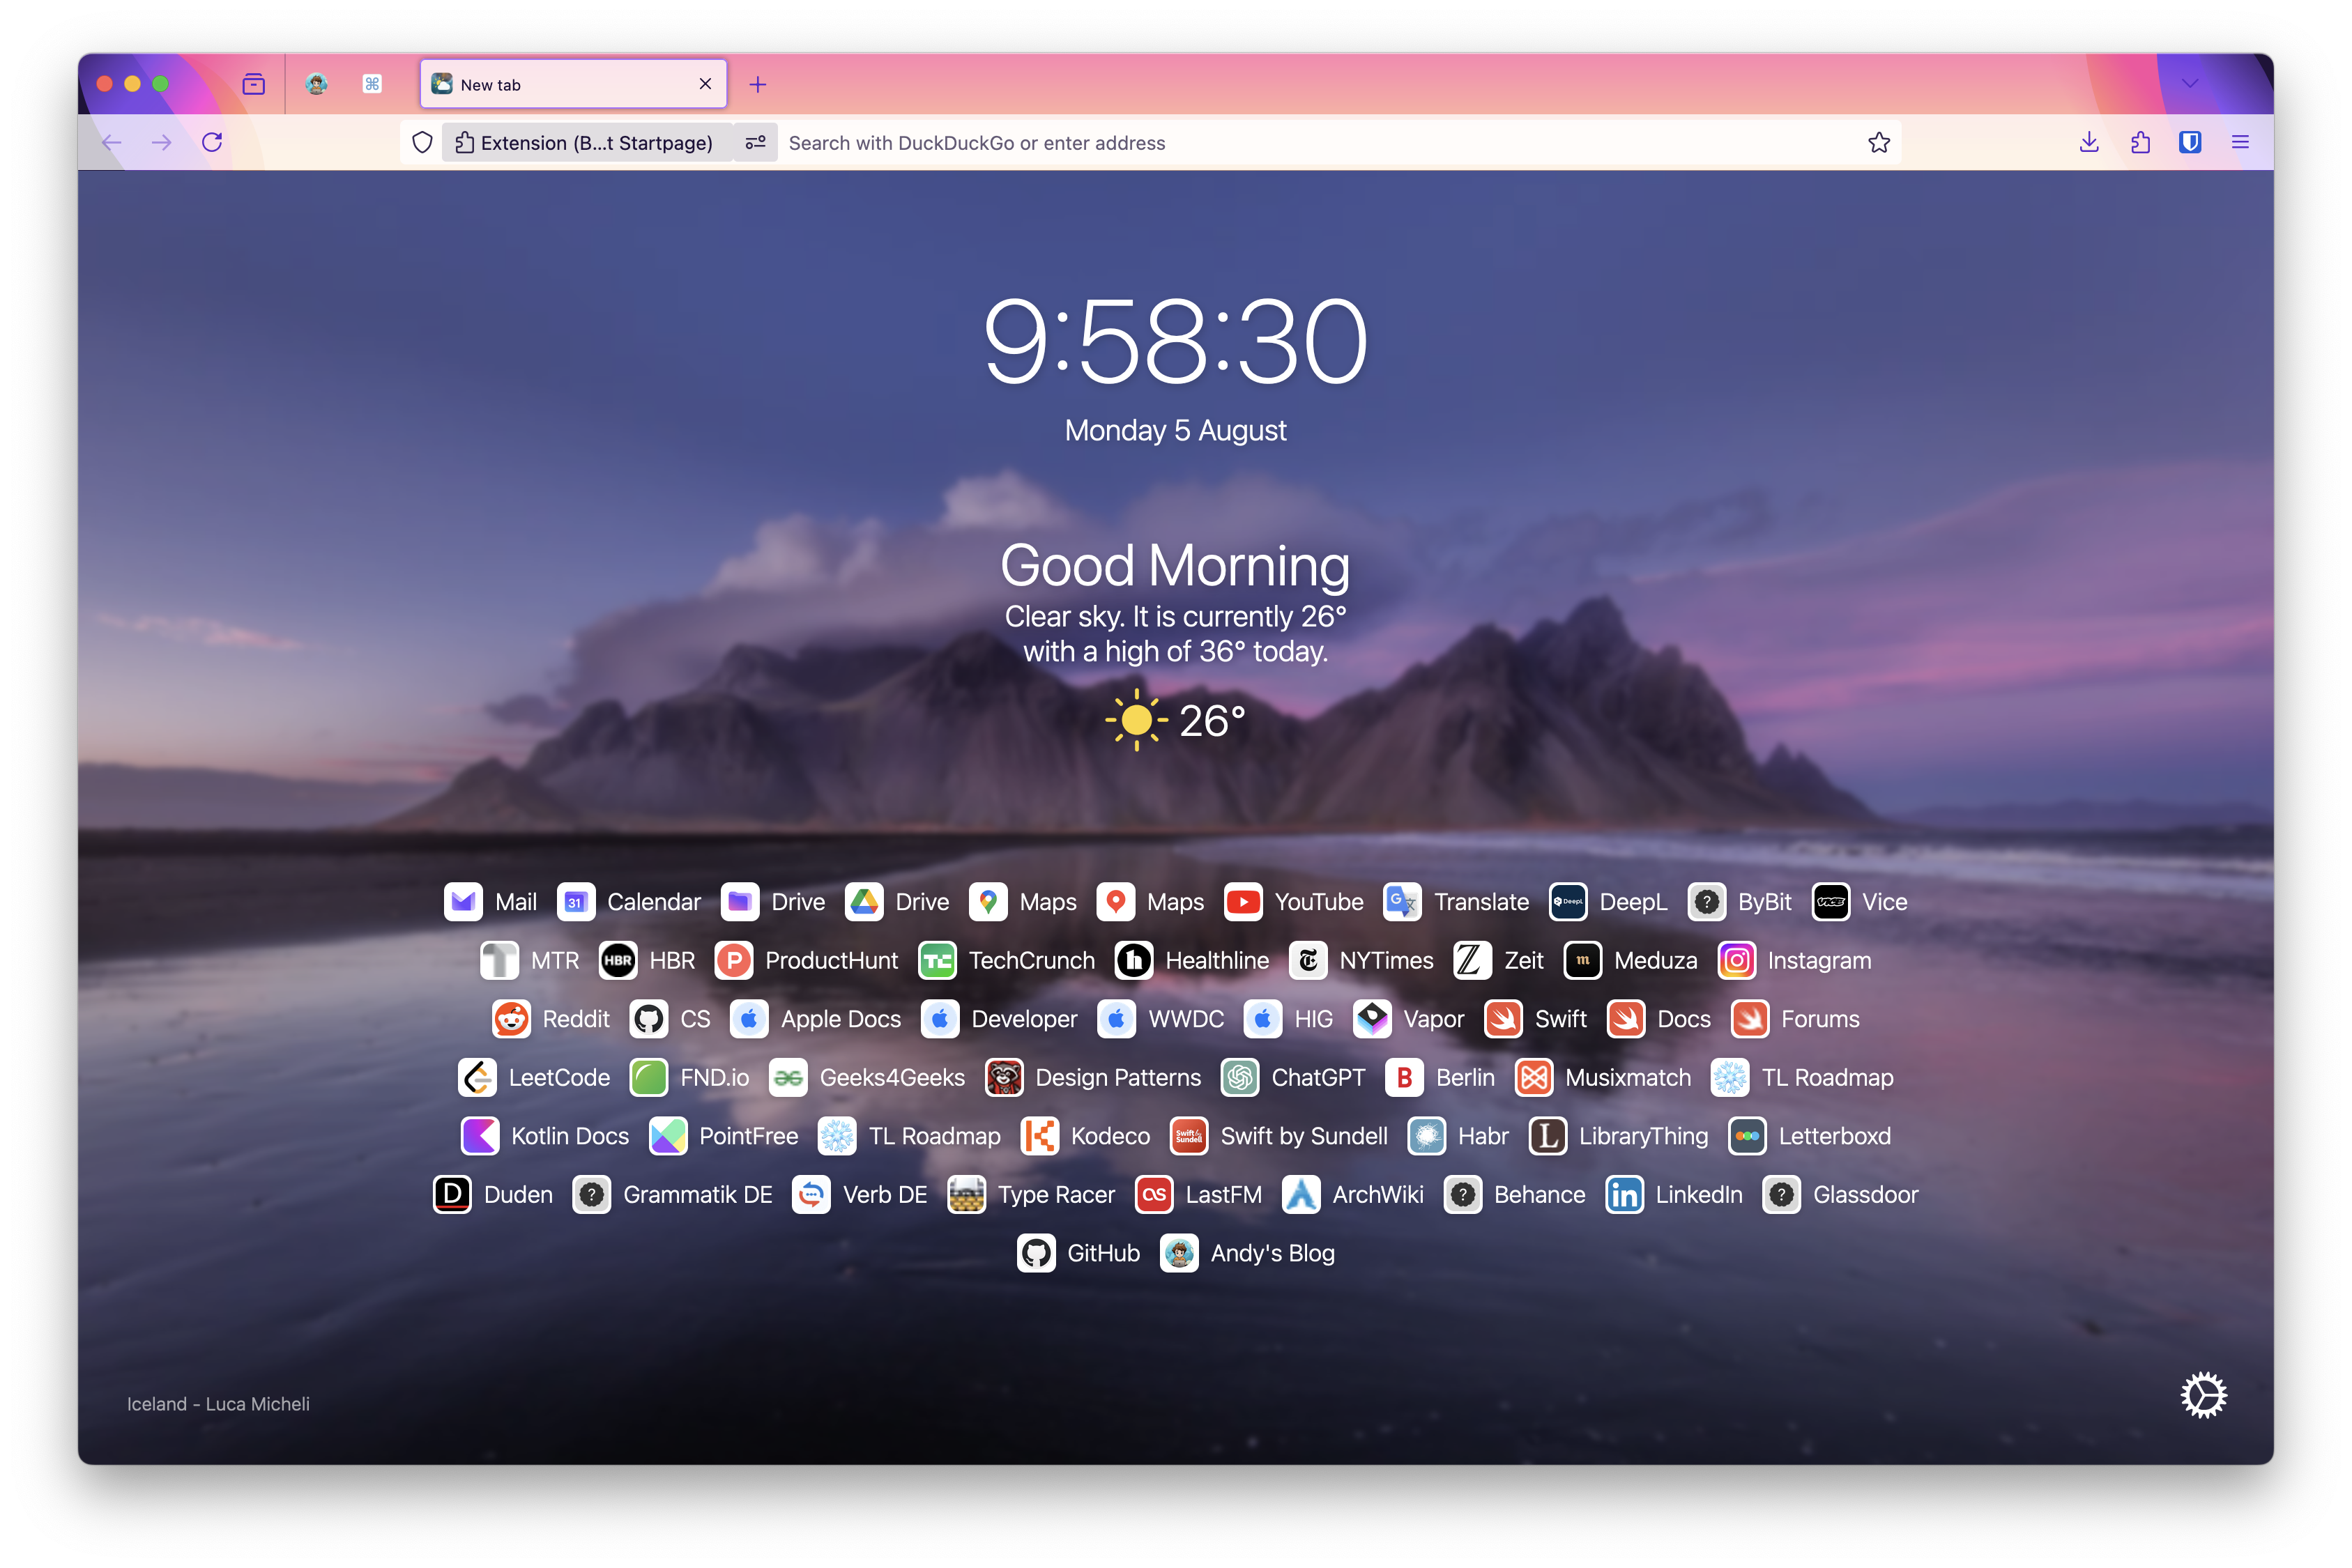Expand the list all tabs chevron
The image size is (2352, 1568).
click(x=2190, y=84)
